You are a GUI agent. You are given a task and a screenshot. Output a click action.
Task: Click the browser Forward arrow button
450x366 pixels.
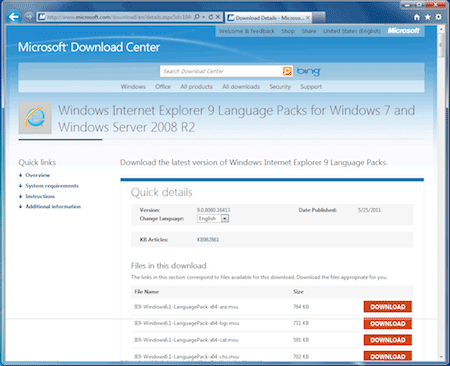[29, 16]
